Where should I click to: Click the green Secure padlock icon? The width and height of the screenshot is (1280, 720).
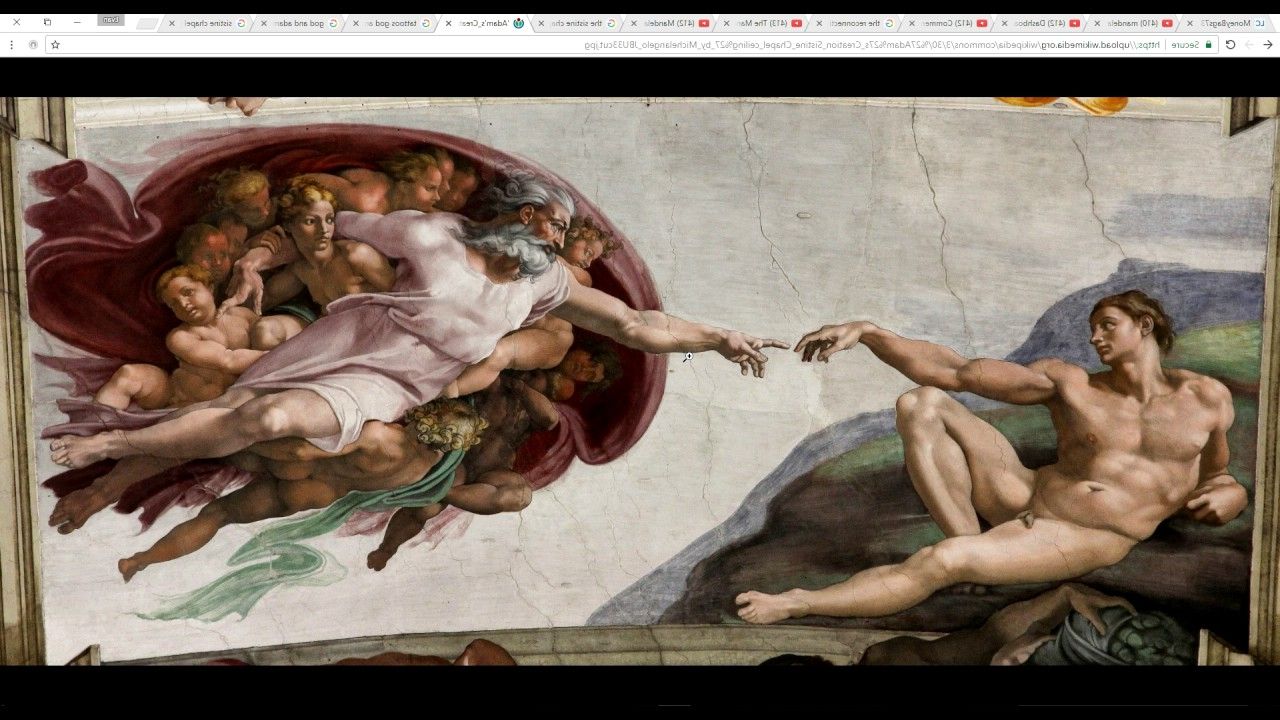coord(1208,45)
